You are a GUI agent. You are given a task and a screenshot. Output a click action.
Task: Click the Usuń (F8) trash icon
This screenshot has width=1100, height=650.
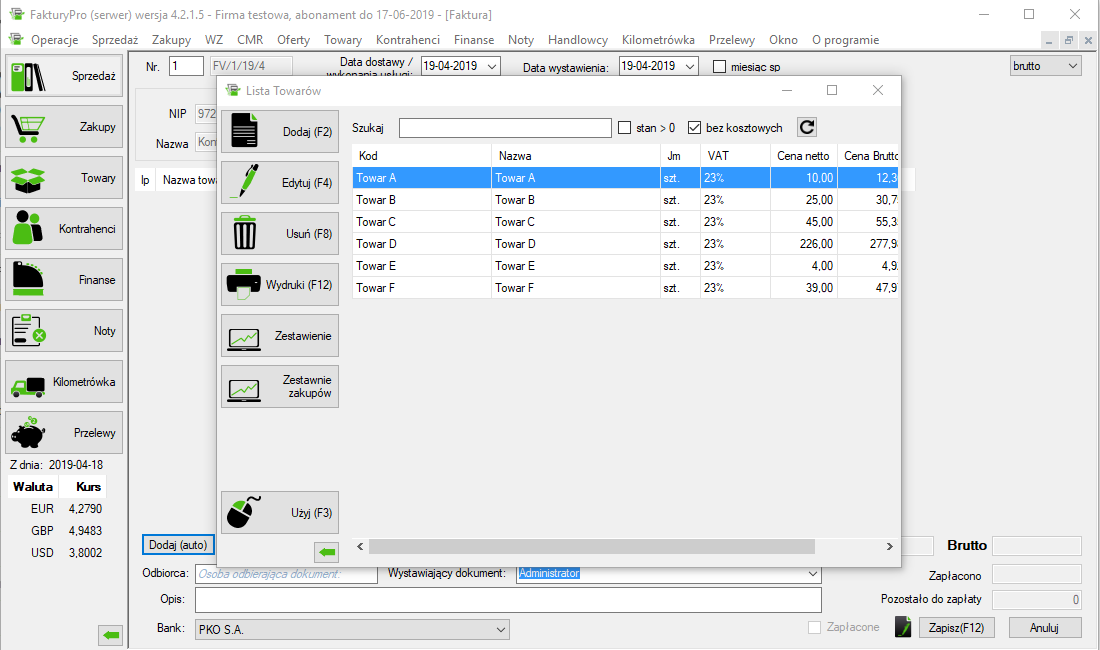pyautogui.click(x=245, y=234)
